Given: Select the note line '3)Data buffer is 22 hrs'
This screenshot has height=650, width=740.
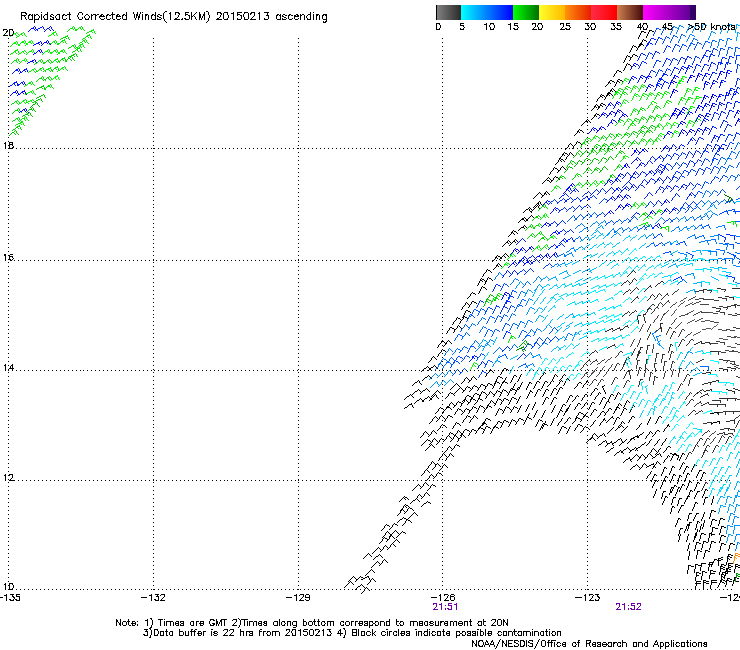Looking at the screenshot, I should tap(352, 633).
